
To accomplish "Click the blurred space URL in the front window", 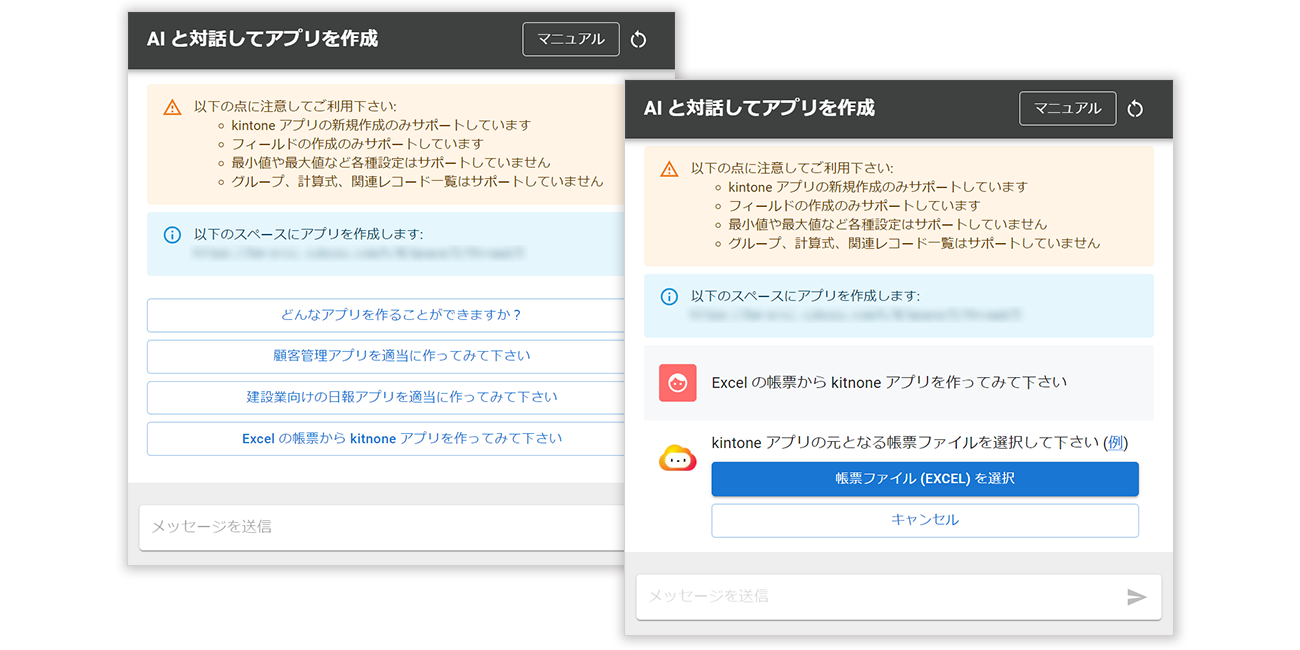I will point(856,315).
